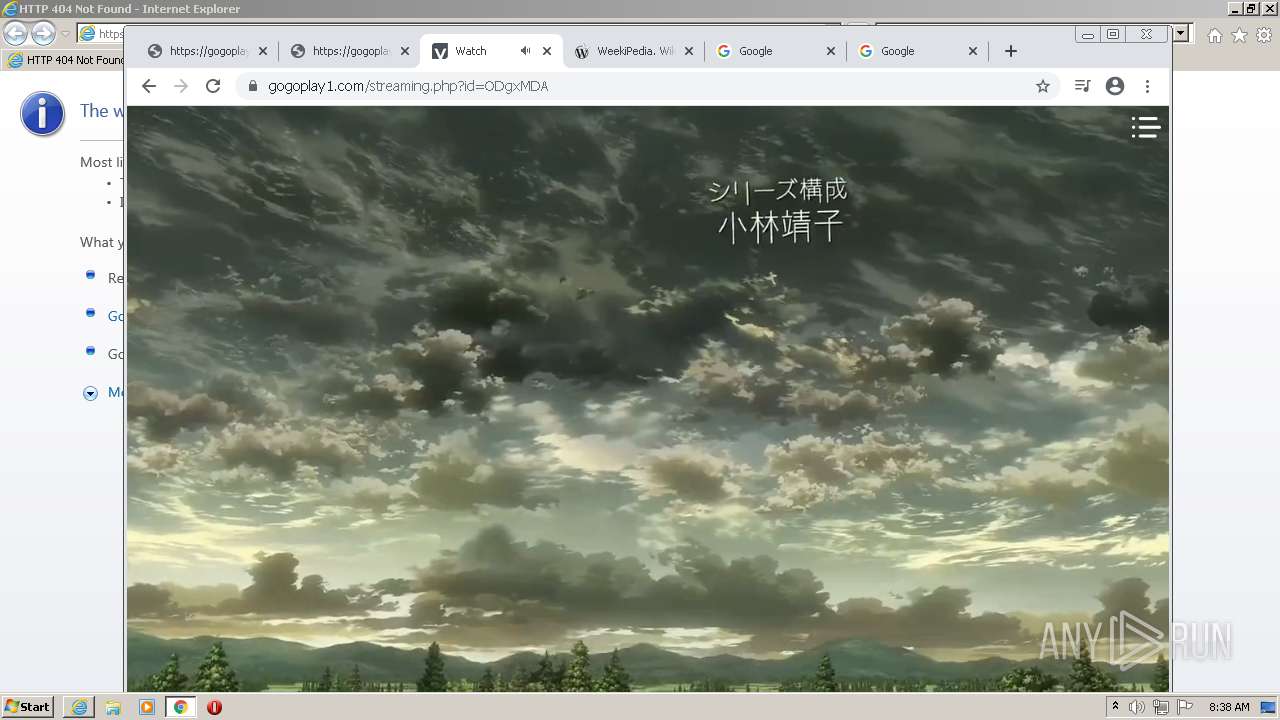Click the Show desktop button

1270,707
